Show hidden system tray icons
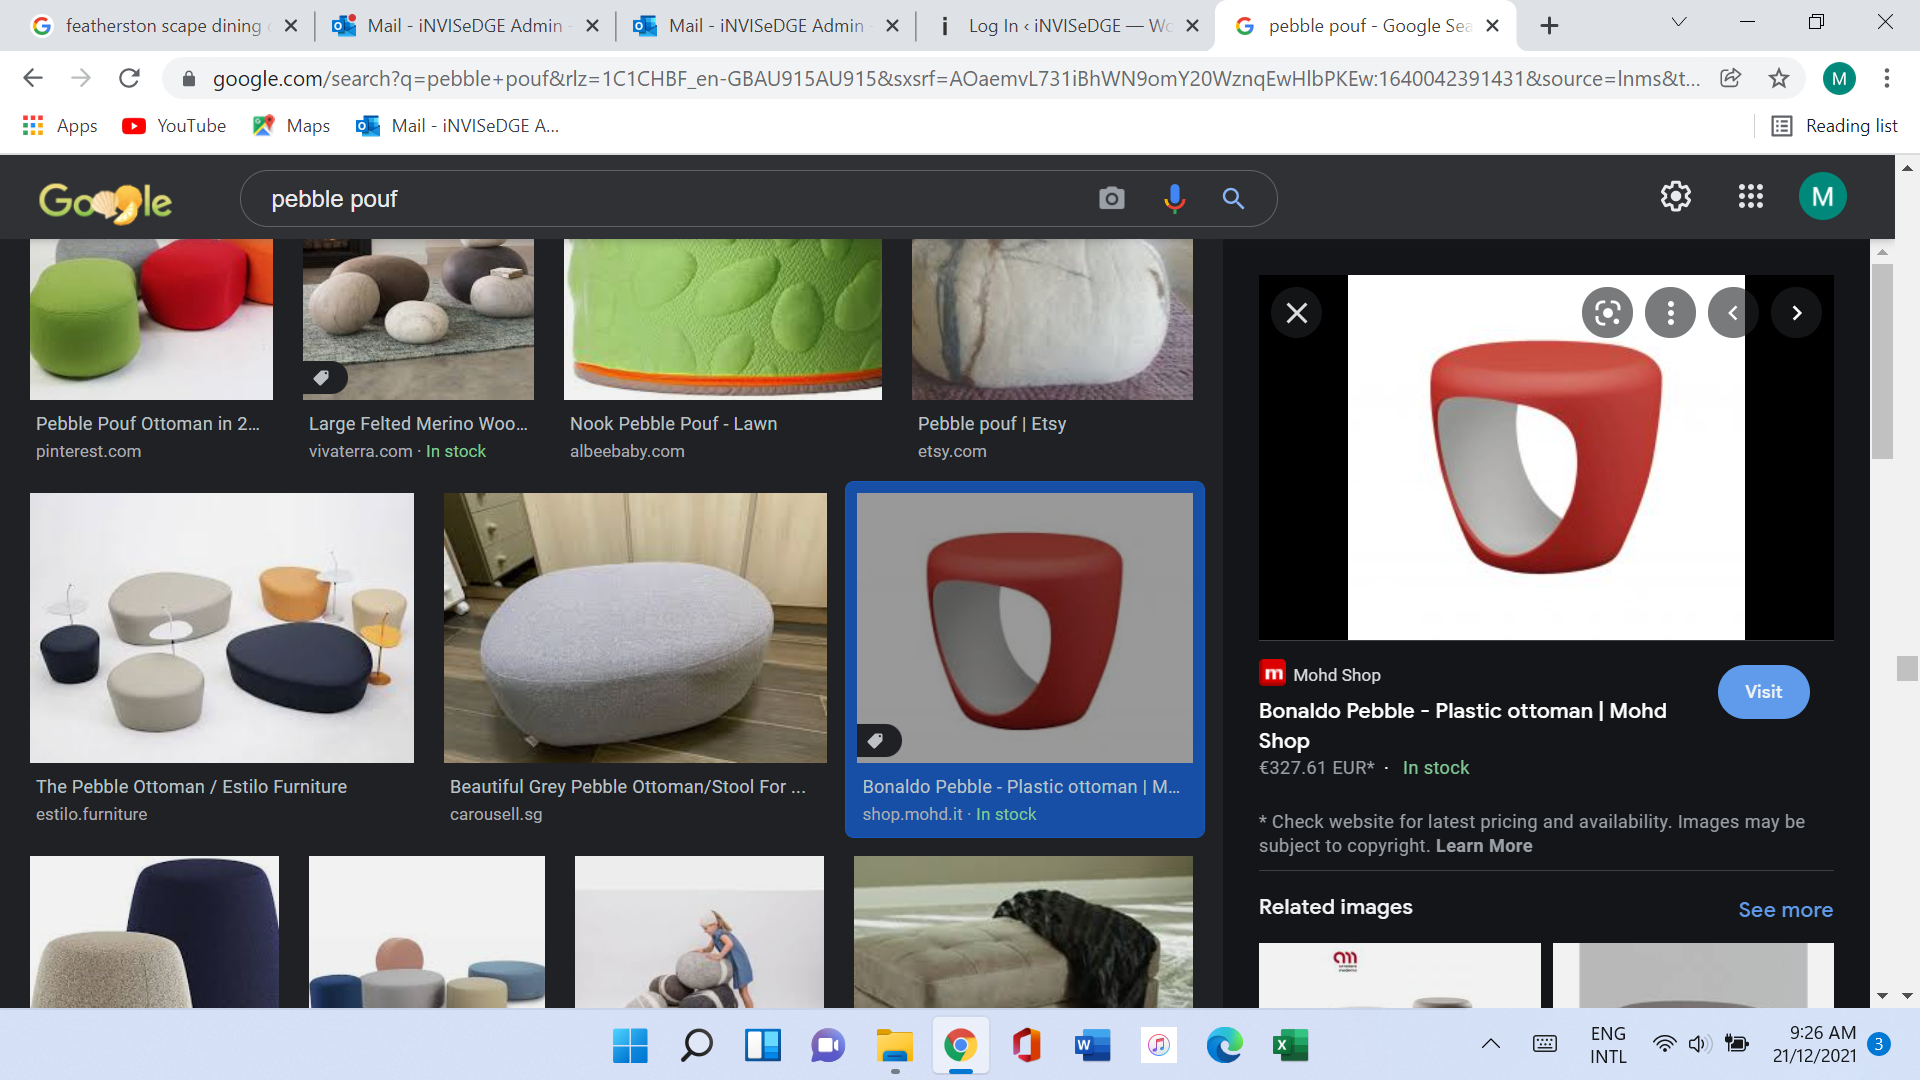This screenshot has width=1920, height=1080. coord(1490,1044)
